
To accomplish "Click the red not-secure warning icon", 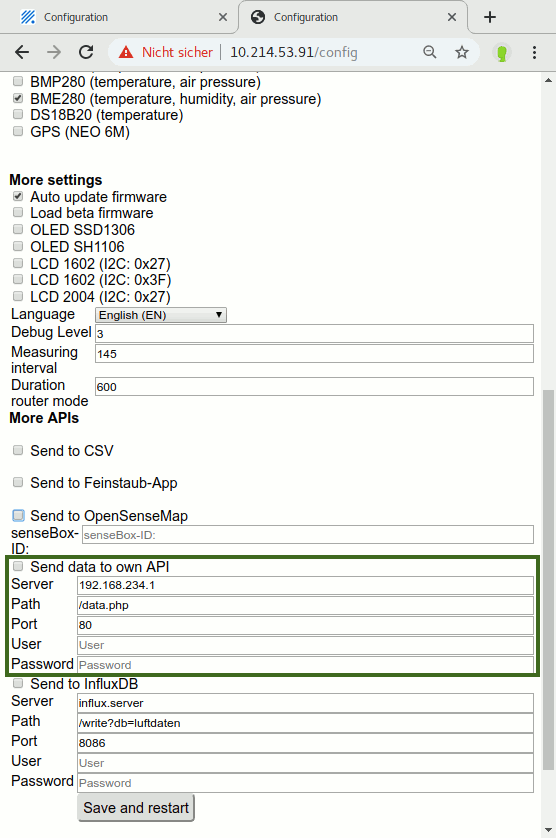I will pyautogui.click(x=126, y=52).
